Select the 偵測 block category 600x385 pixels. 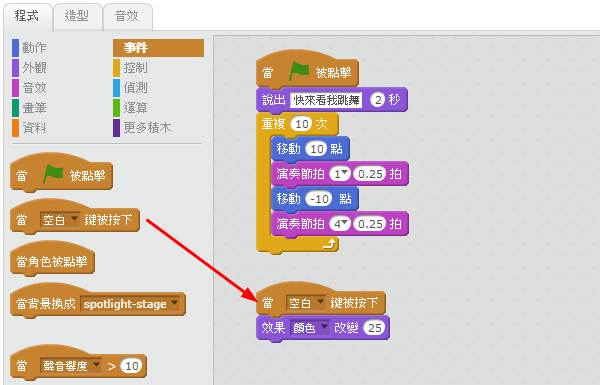(130, 88)
